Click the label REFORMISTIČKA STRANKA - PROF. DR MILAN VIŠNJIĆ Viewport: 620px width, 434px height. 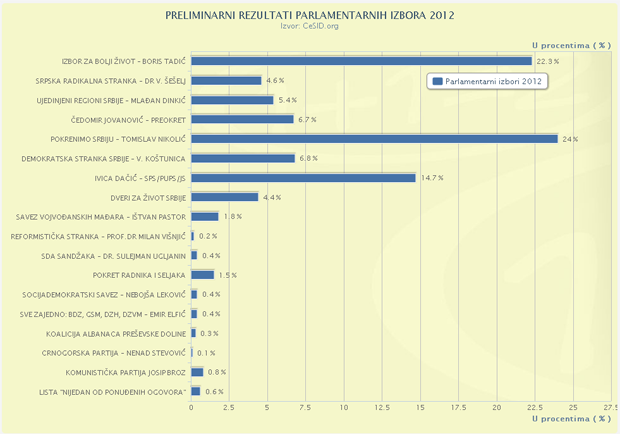[x=98, y=236]
